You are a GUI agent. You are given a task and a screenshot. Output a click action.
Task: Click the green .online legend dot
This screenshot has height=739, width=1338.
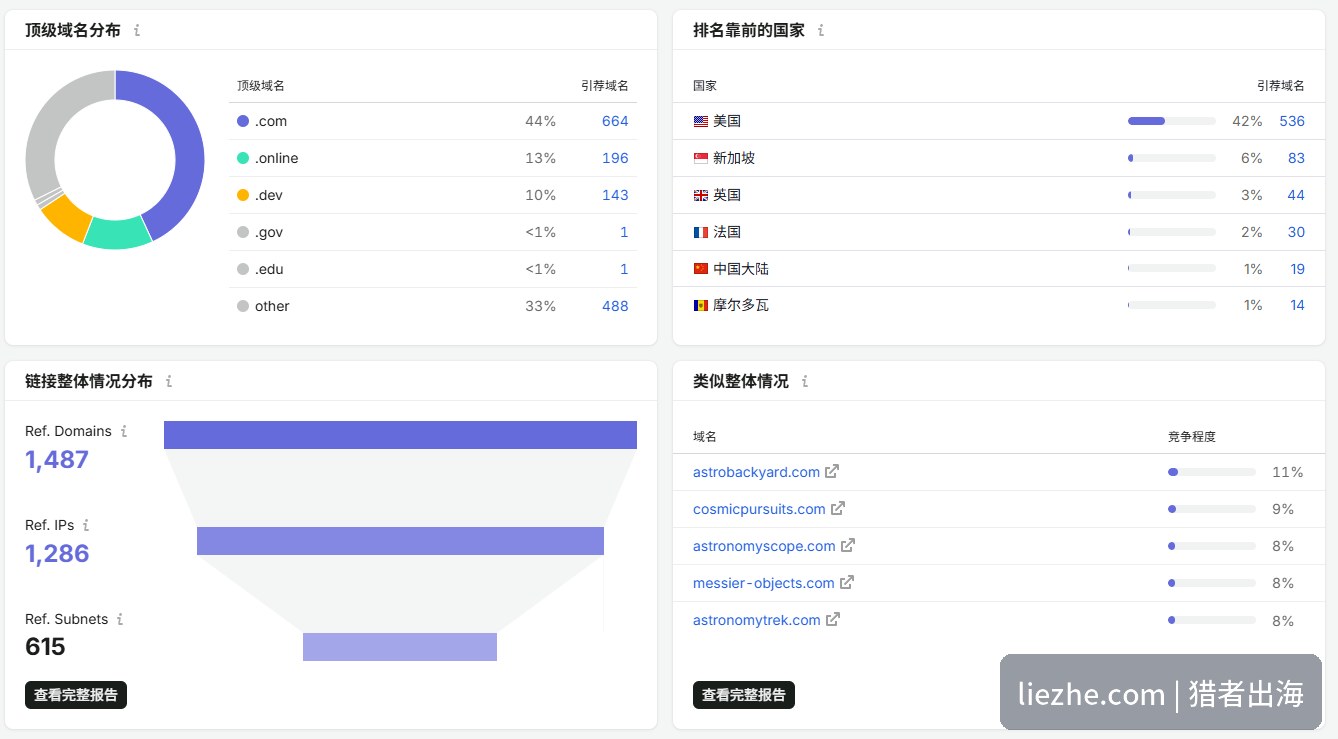tap(243, 158)
